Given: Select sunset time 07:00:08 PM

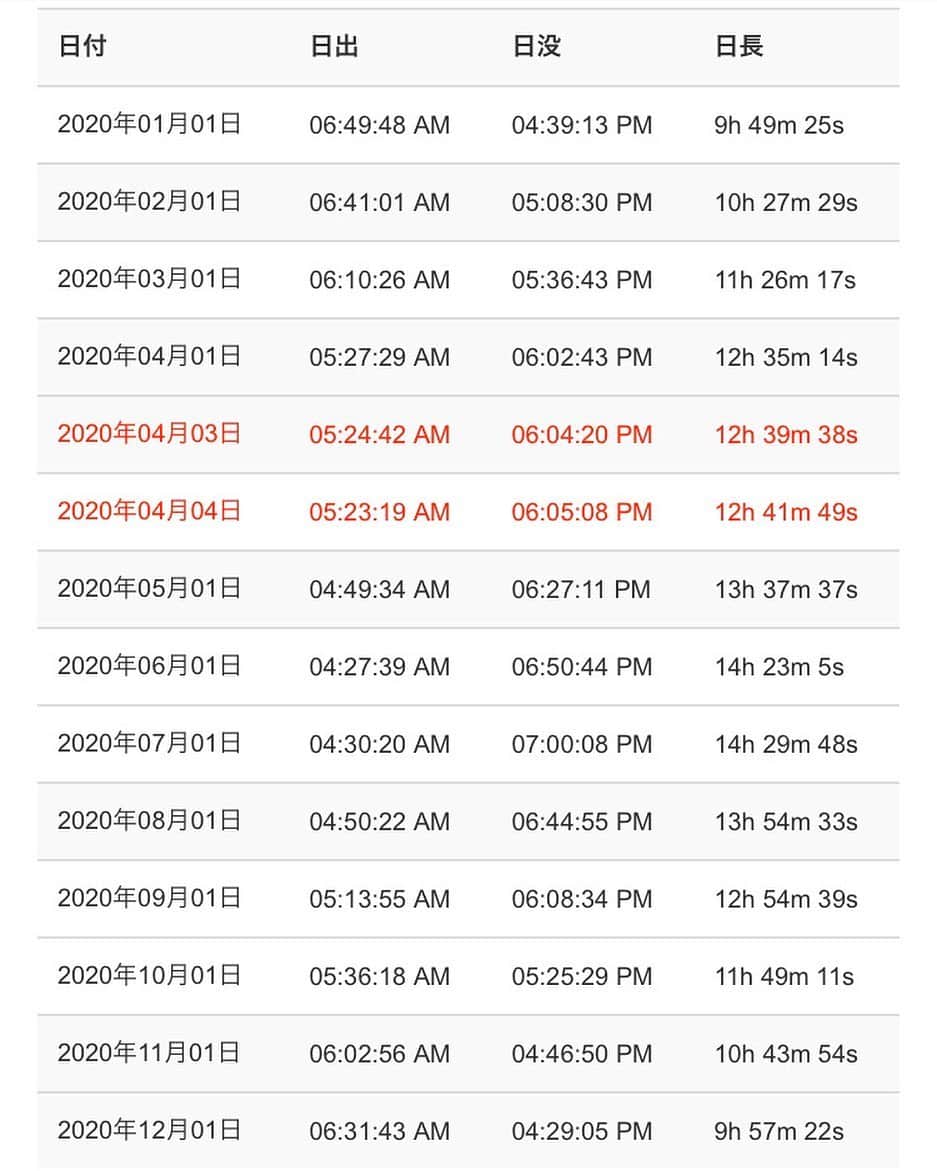Looking at the screenshot, I should [x=582, y=745].
